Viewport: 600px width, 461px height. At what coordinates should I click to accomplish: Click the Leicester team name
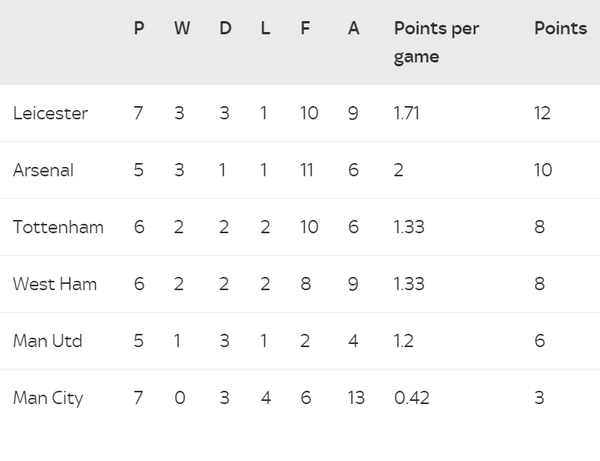coord(51,113)
